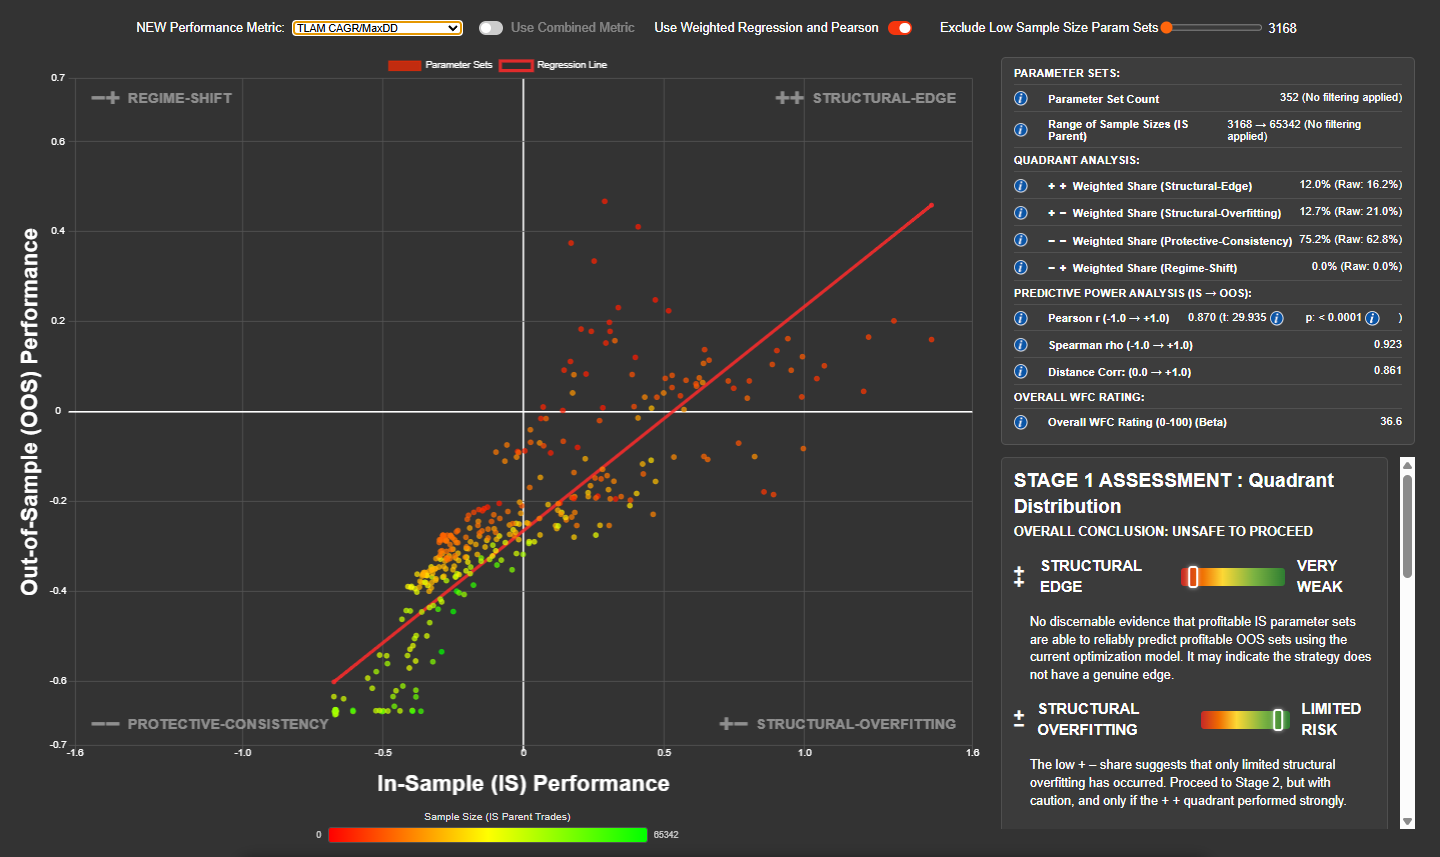Screen dimensions: 1440x857
Task: Click info icon for Protective-Consistency weighted share
Action: [x=1021, y=240]
